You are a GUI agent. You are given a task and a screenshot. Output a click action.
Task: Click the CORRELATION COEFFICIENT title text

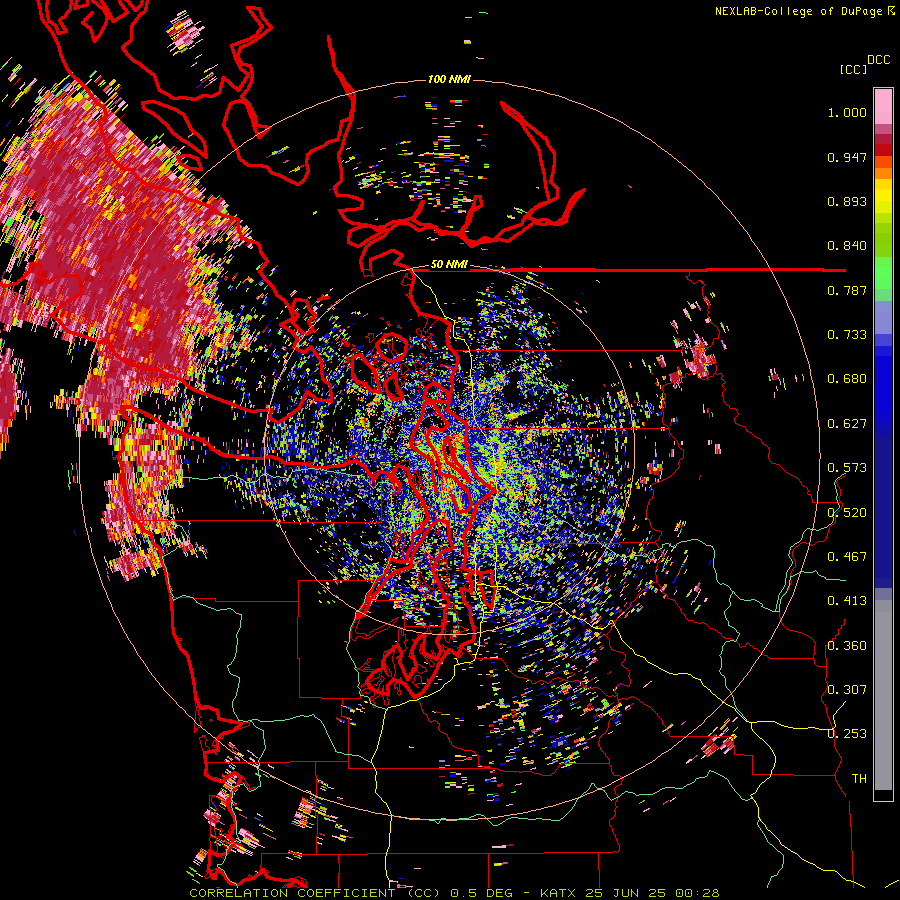292,893
